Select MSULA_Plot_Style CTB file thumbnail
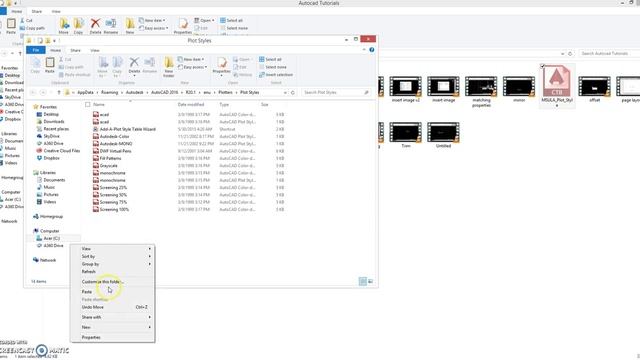640x360 pixels. pyautogui.click(x=557, y=86)
